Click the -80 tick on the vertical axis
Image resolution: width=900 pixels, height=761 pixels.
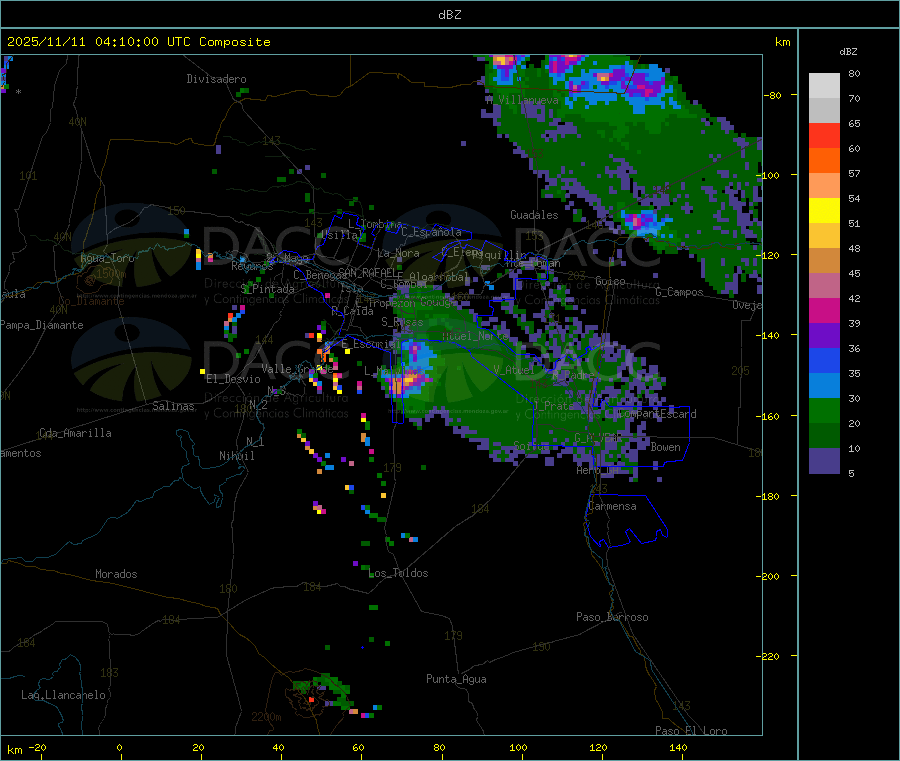(x=773, y=95)
